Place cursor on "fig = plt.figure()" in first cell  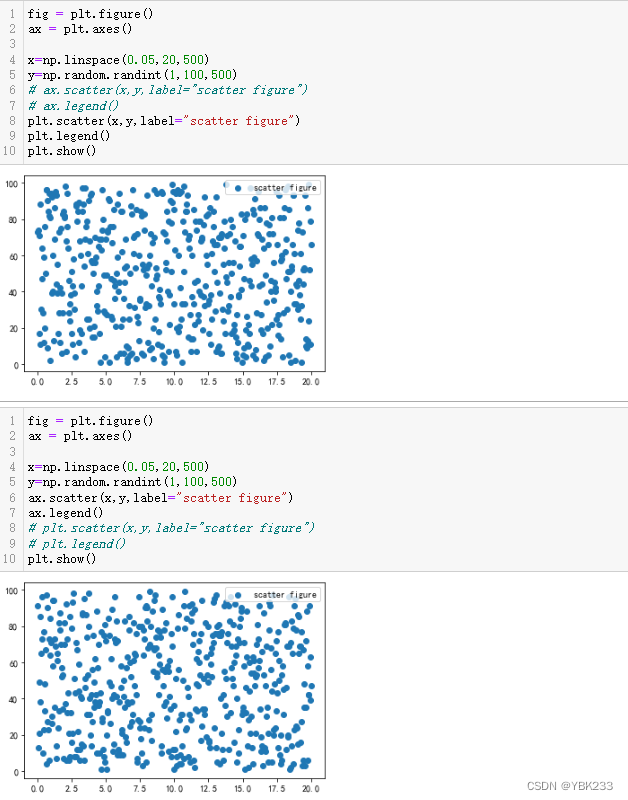[90, 14]
